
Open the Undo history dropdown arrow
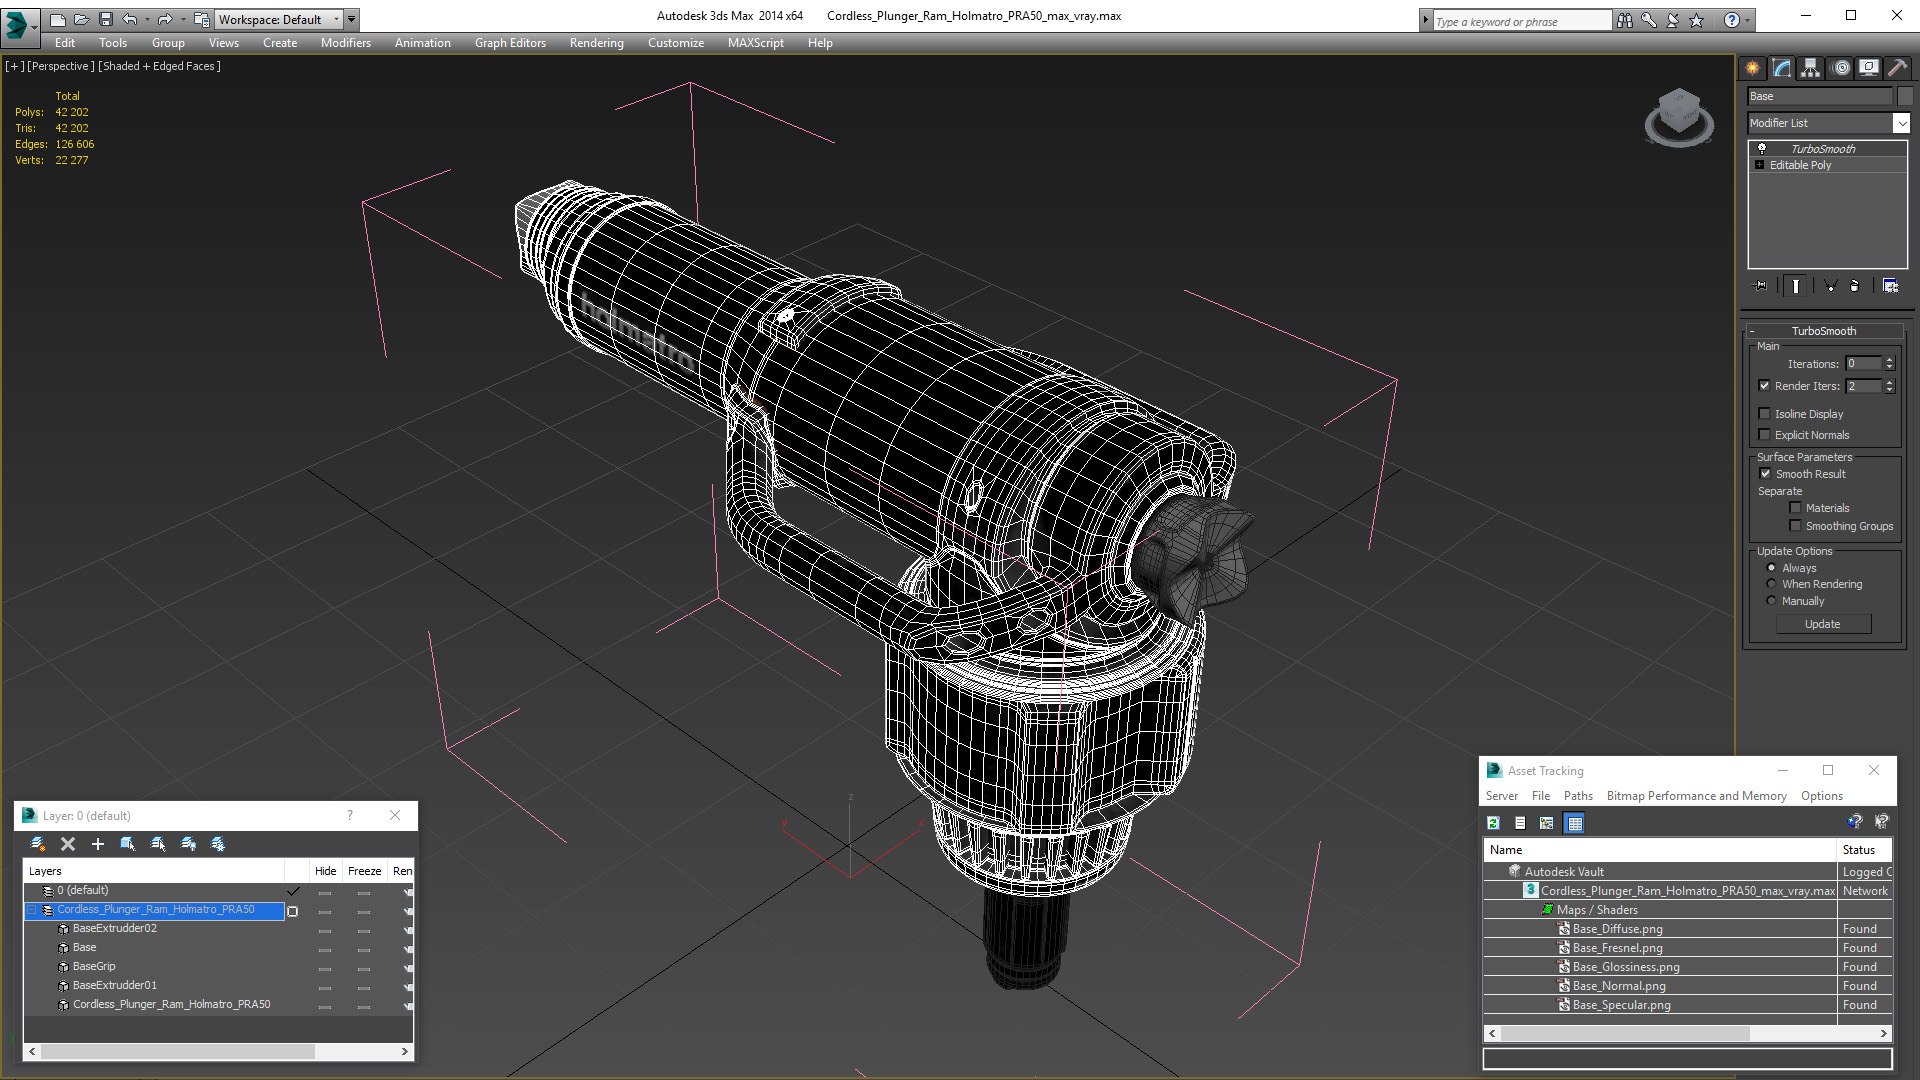coord(147,19)
